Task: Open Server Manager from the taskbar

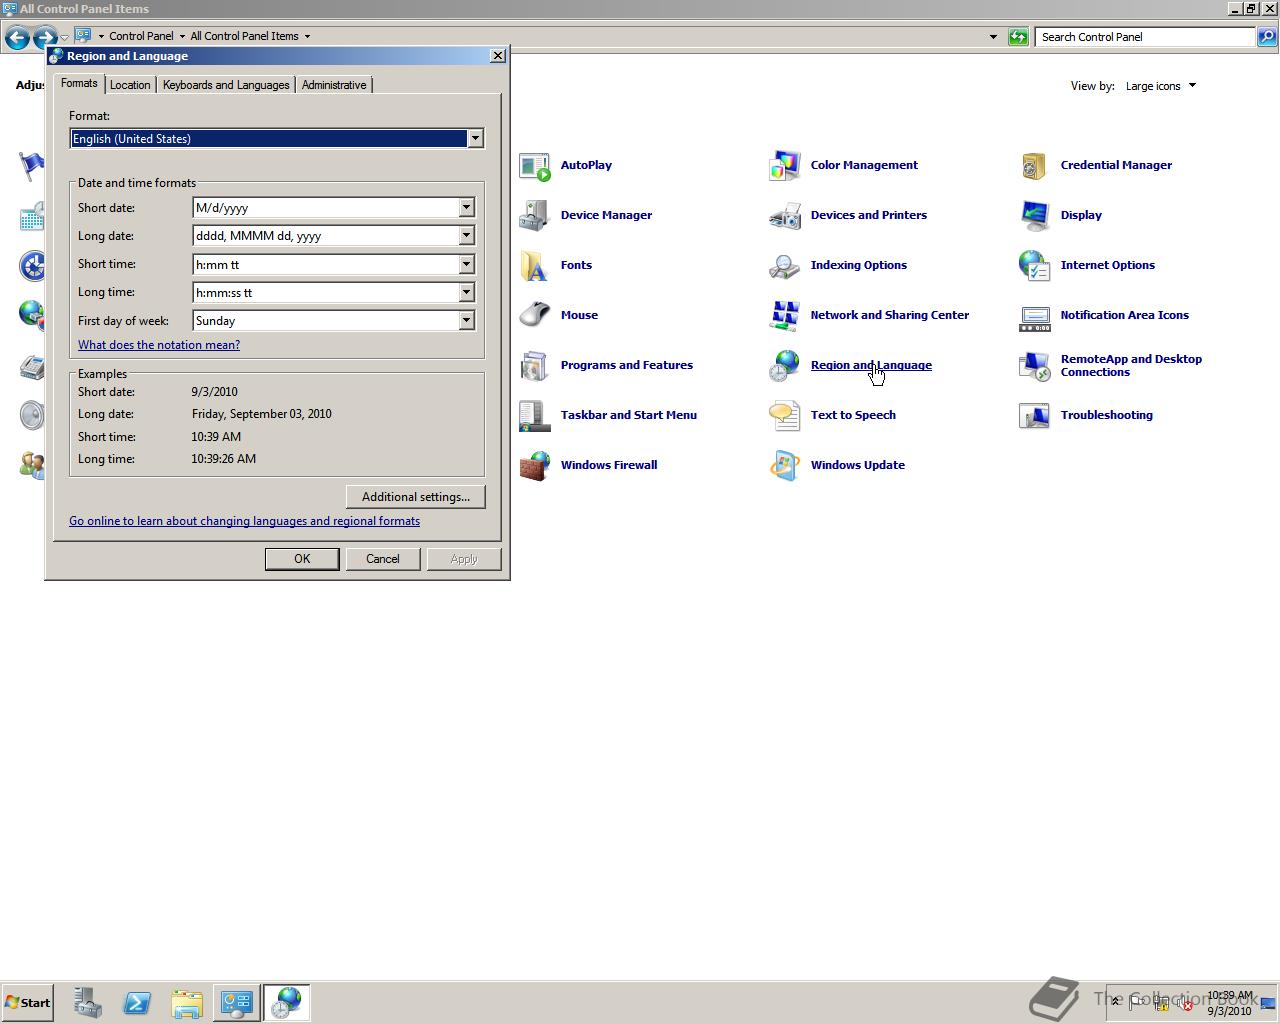Action: pos(87,1003)
